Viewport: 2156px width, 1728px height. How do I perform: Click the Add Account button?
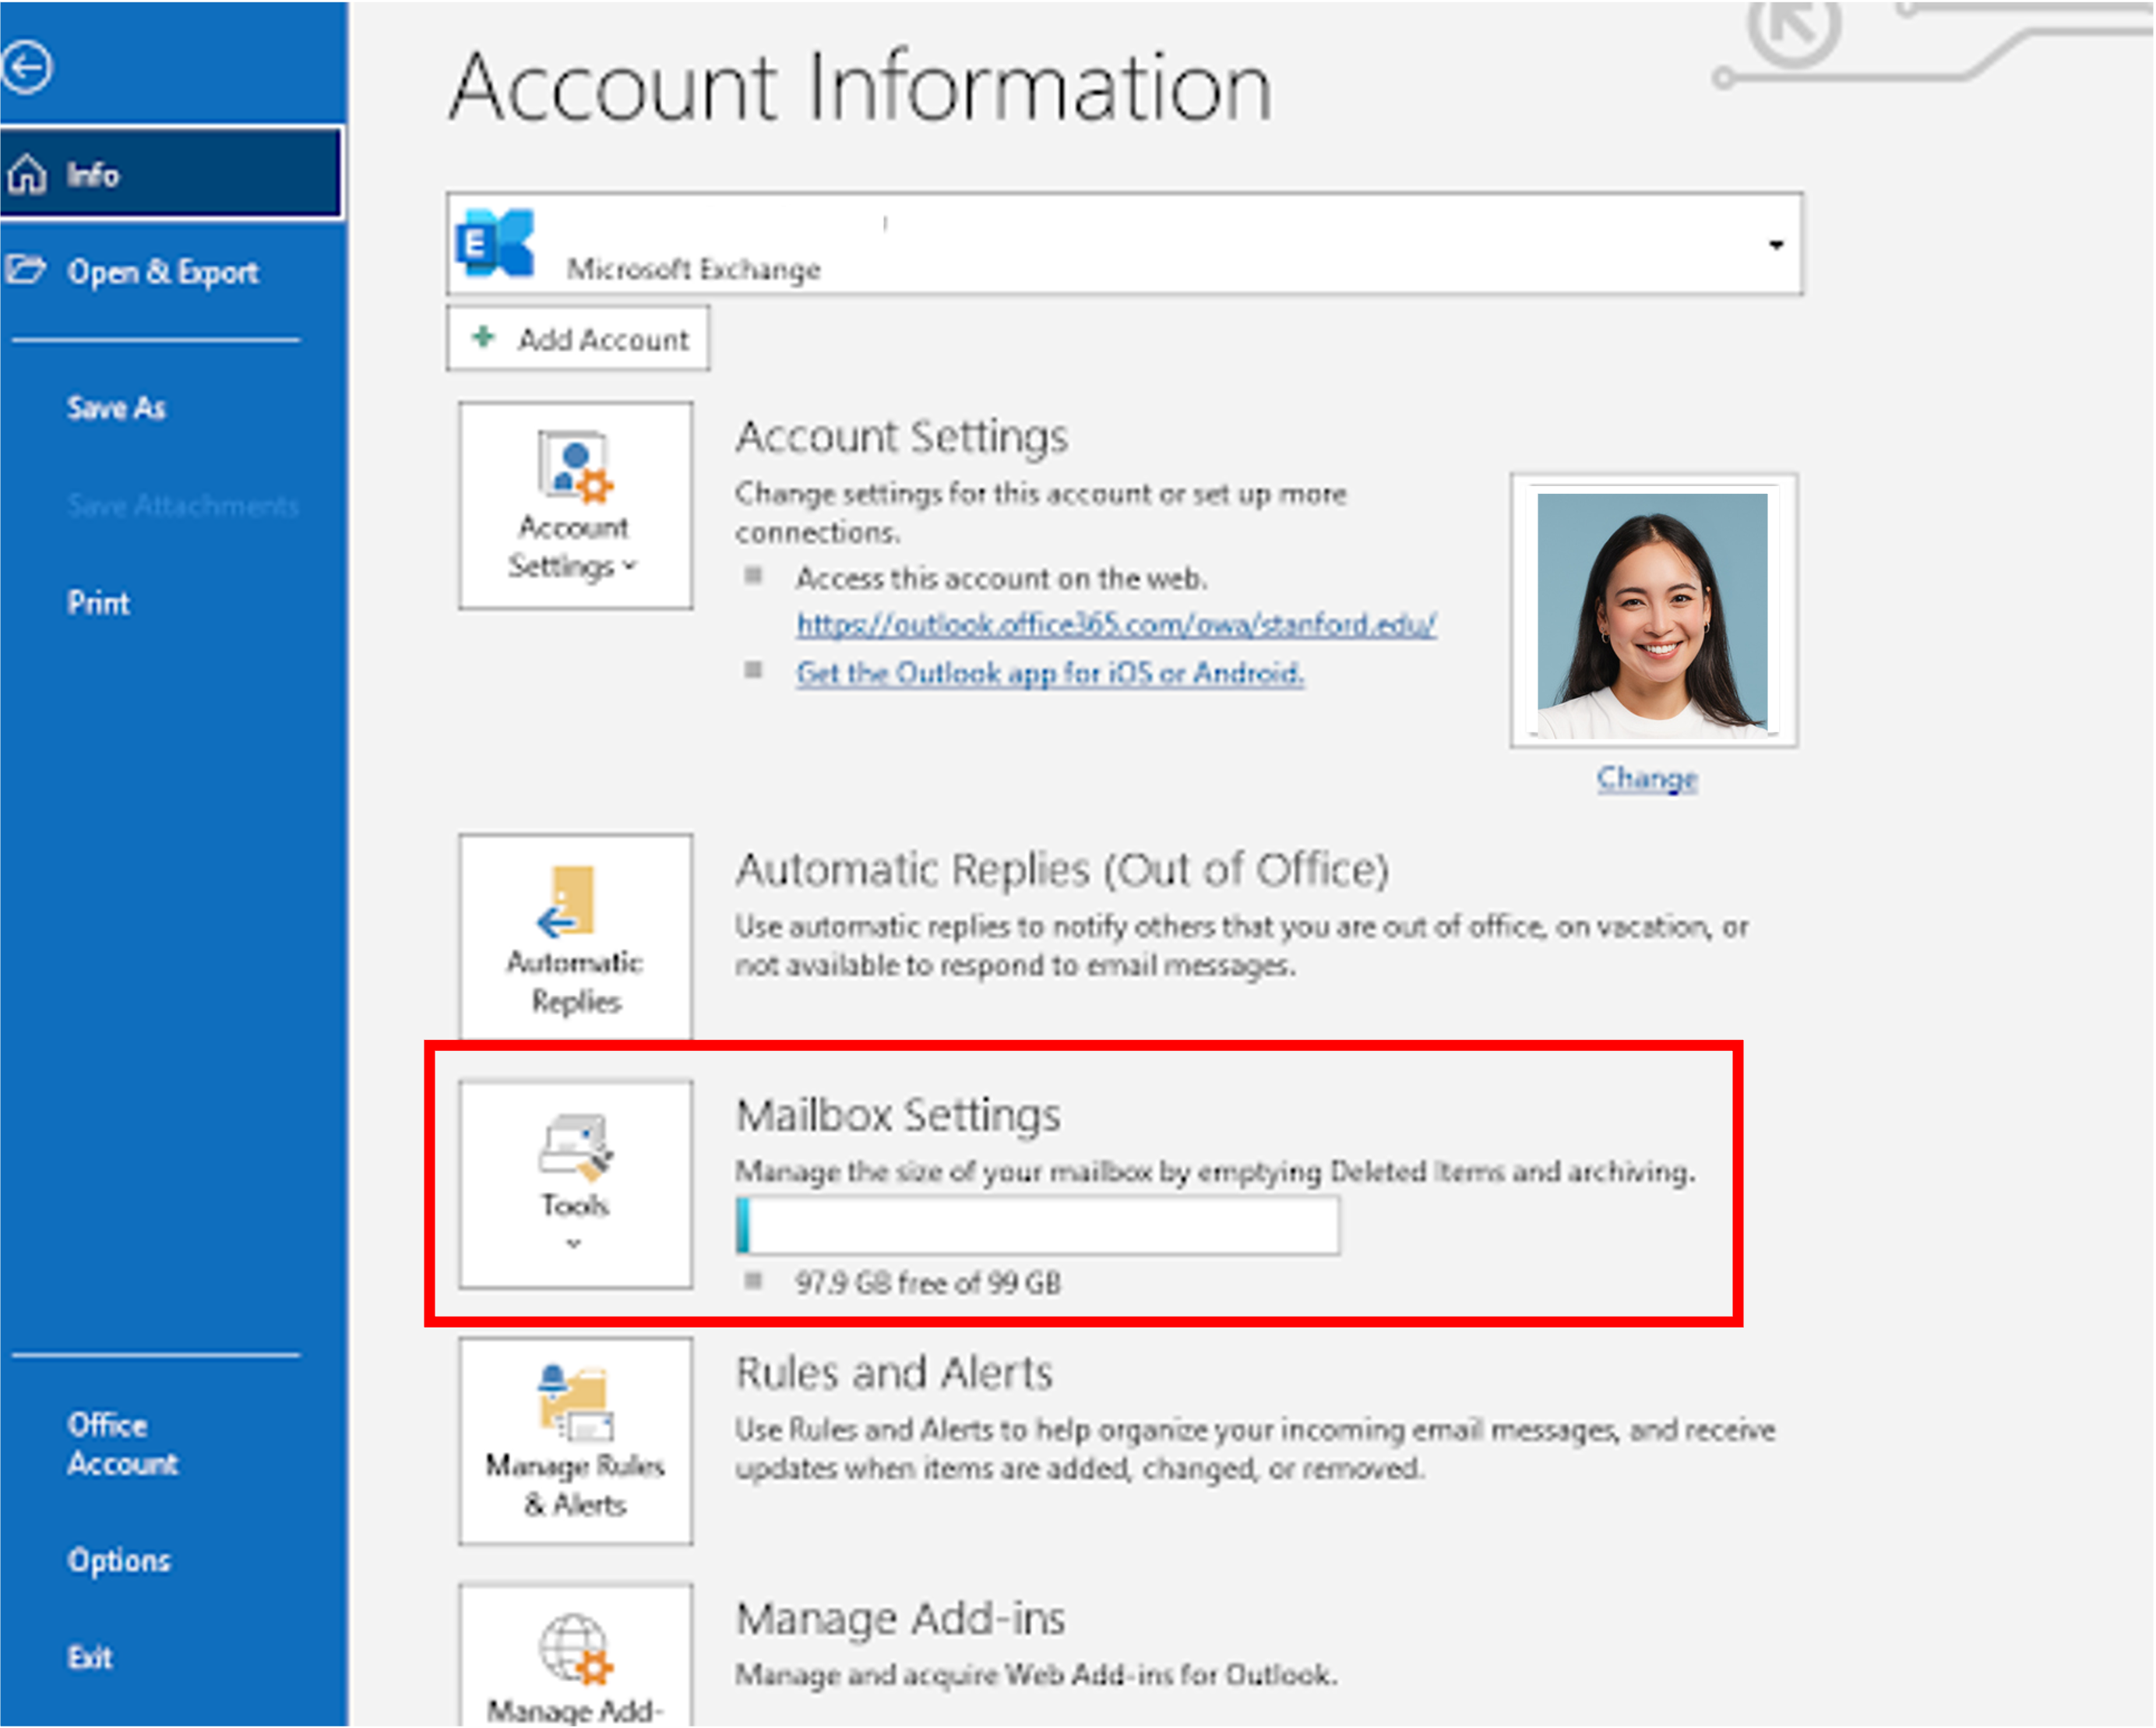(x=578, y=339)
